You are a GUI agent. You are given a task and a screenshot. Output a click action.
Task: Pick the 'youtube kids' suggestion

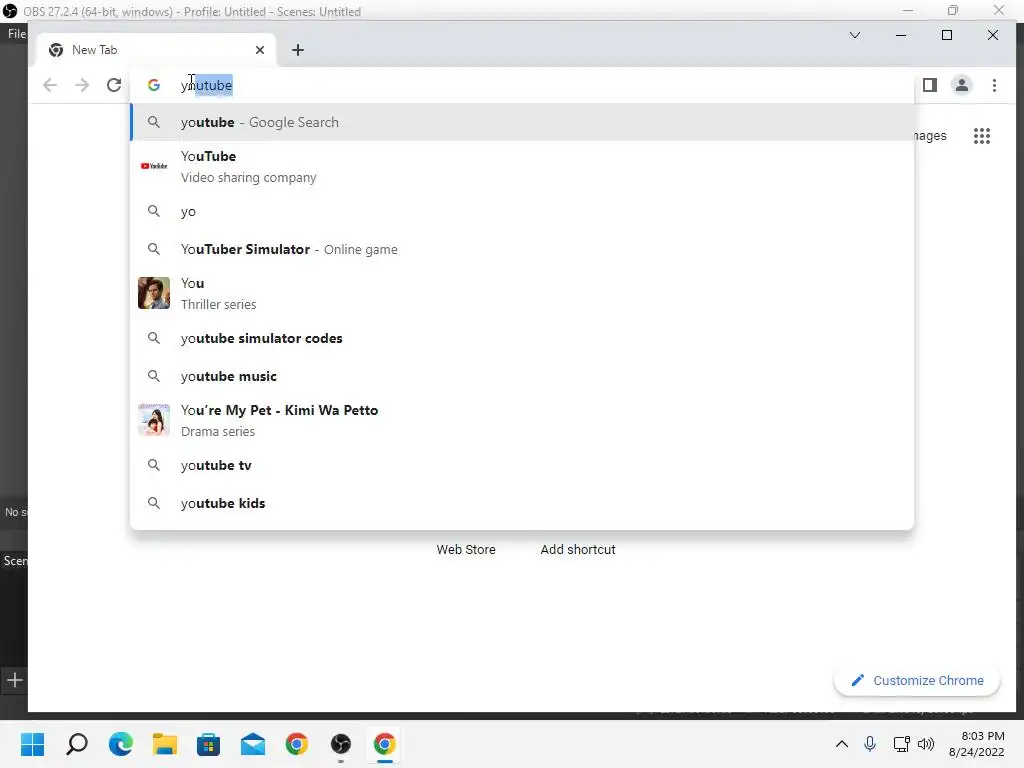[x=522, y=503]
